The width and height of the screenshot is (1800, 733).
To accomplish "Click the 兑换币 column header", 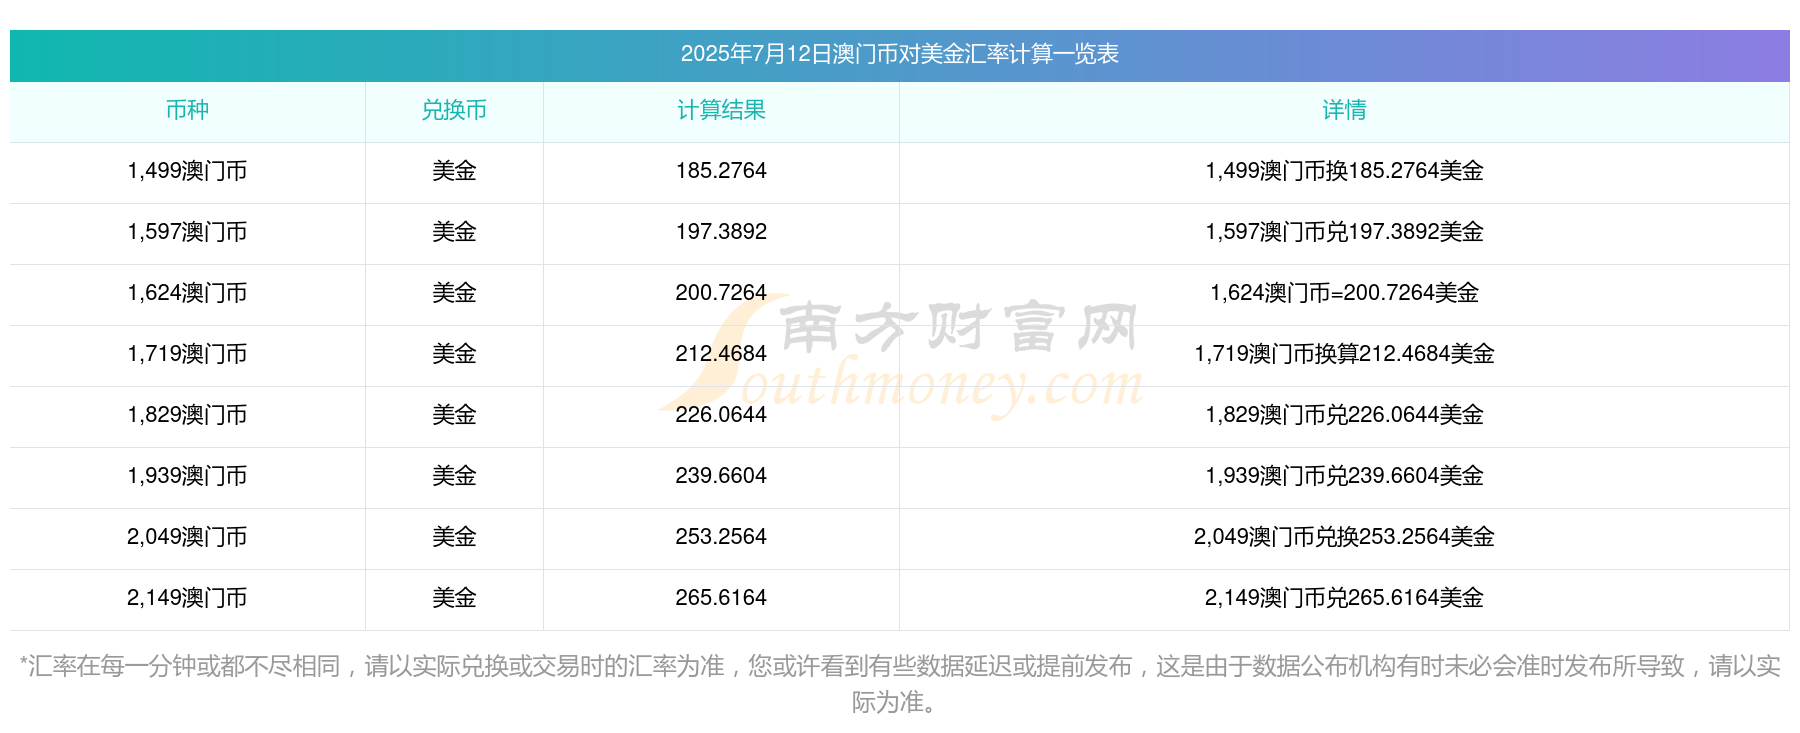I will point(454,110).
